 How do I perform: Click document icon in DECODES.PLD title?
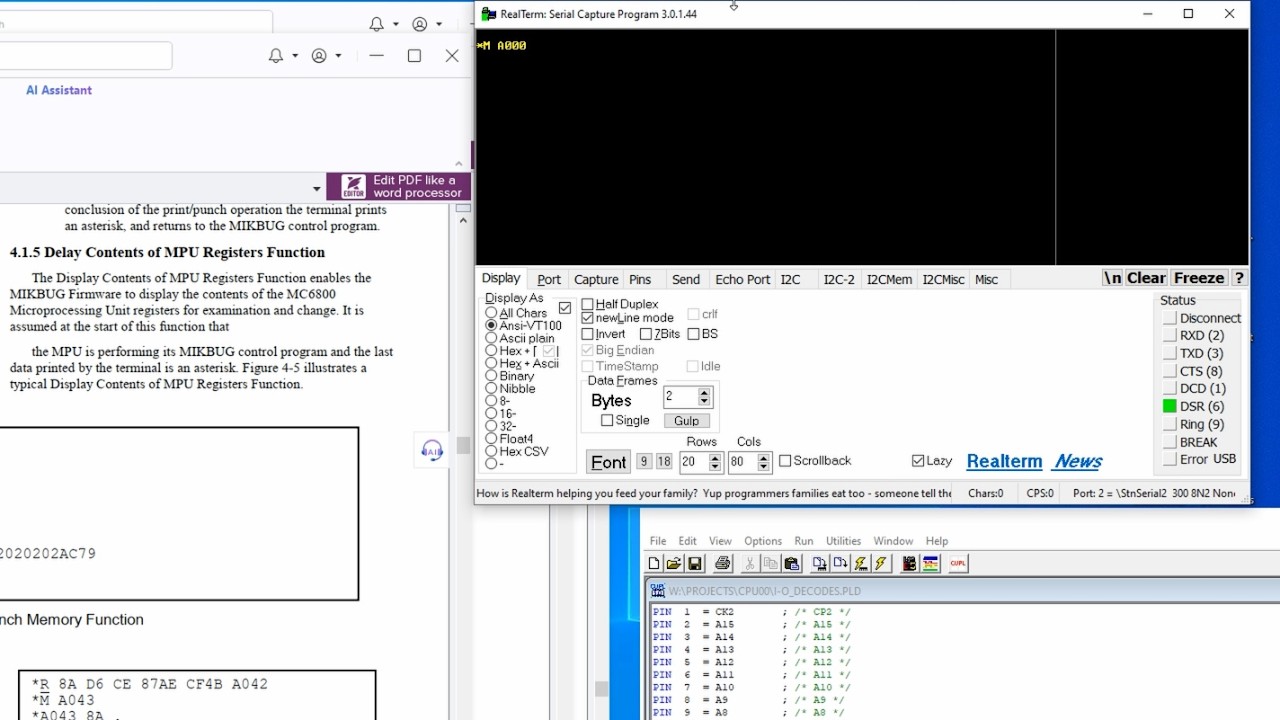pos(658,591)
